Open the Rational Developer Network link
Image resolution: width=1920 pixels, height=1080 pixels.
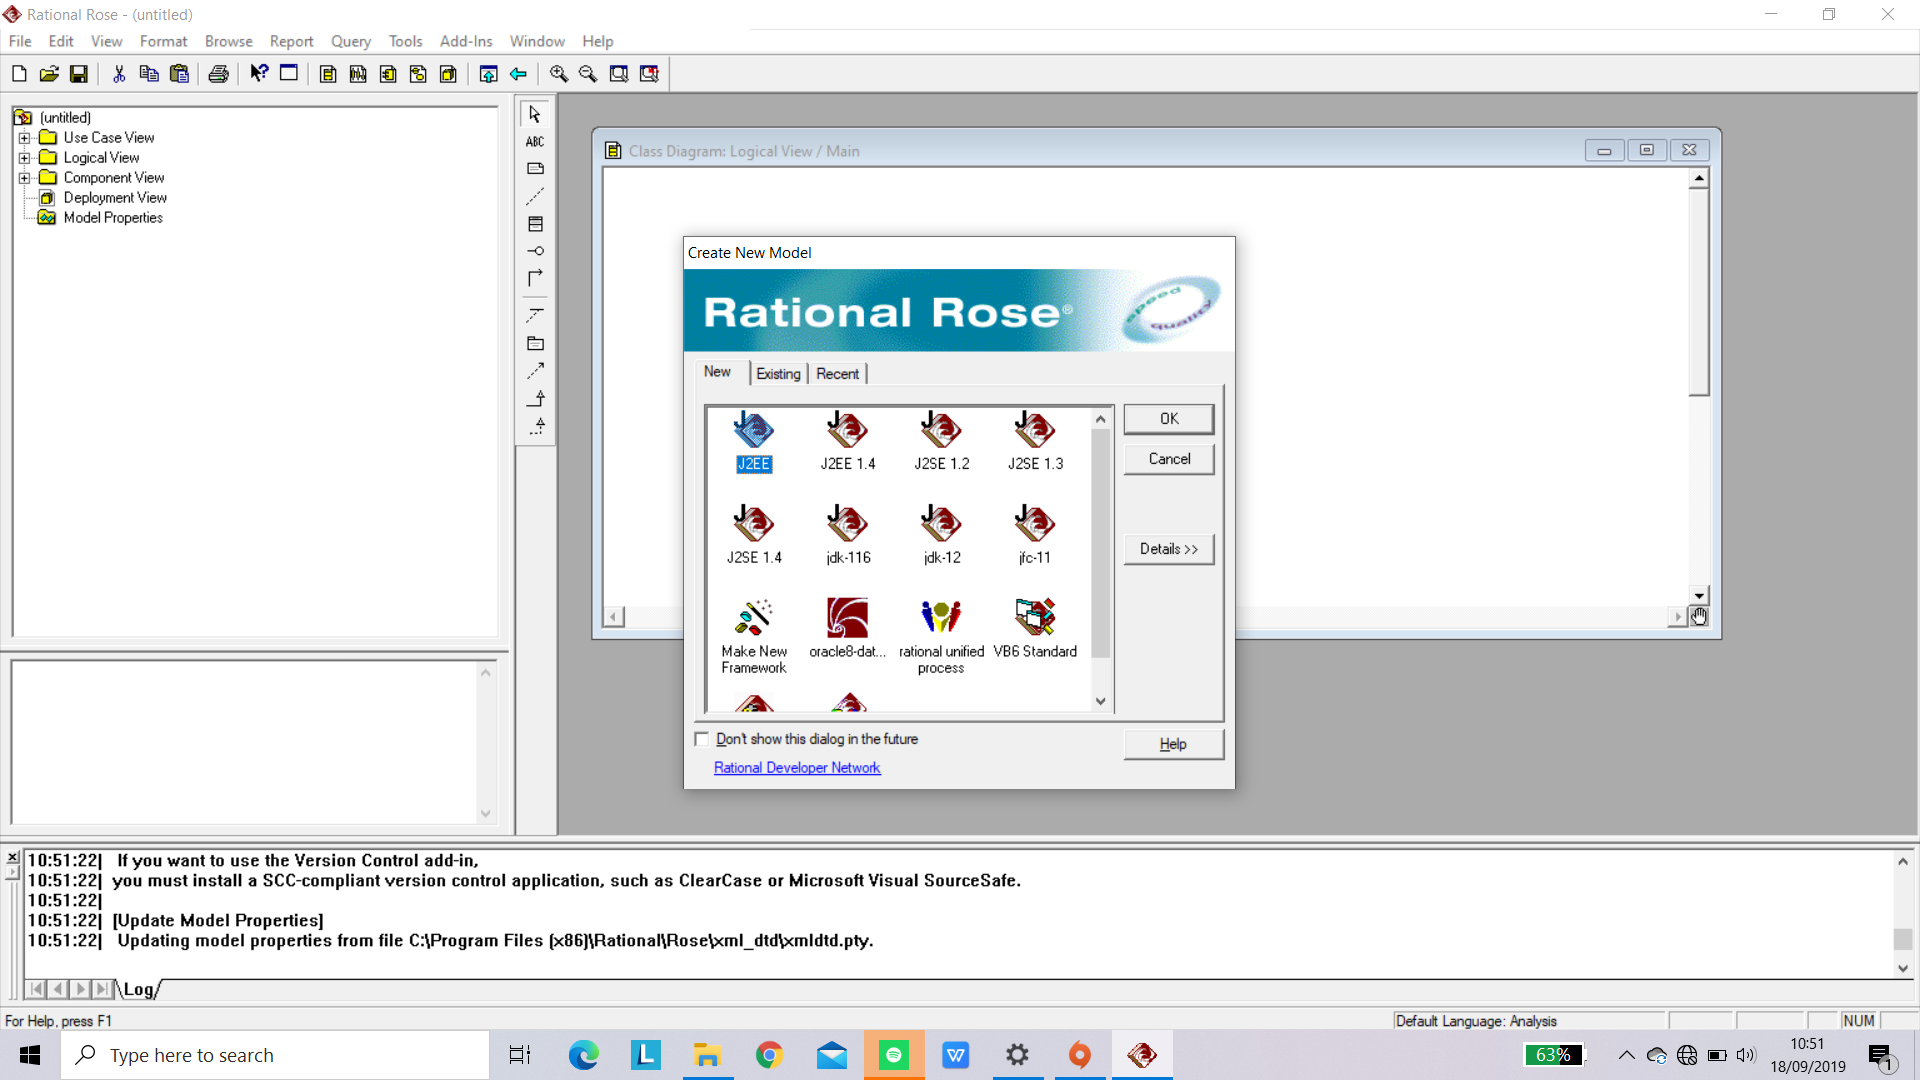tap(797, 767)
